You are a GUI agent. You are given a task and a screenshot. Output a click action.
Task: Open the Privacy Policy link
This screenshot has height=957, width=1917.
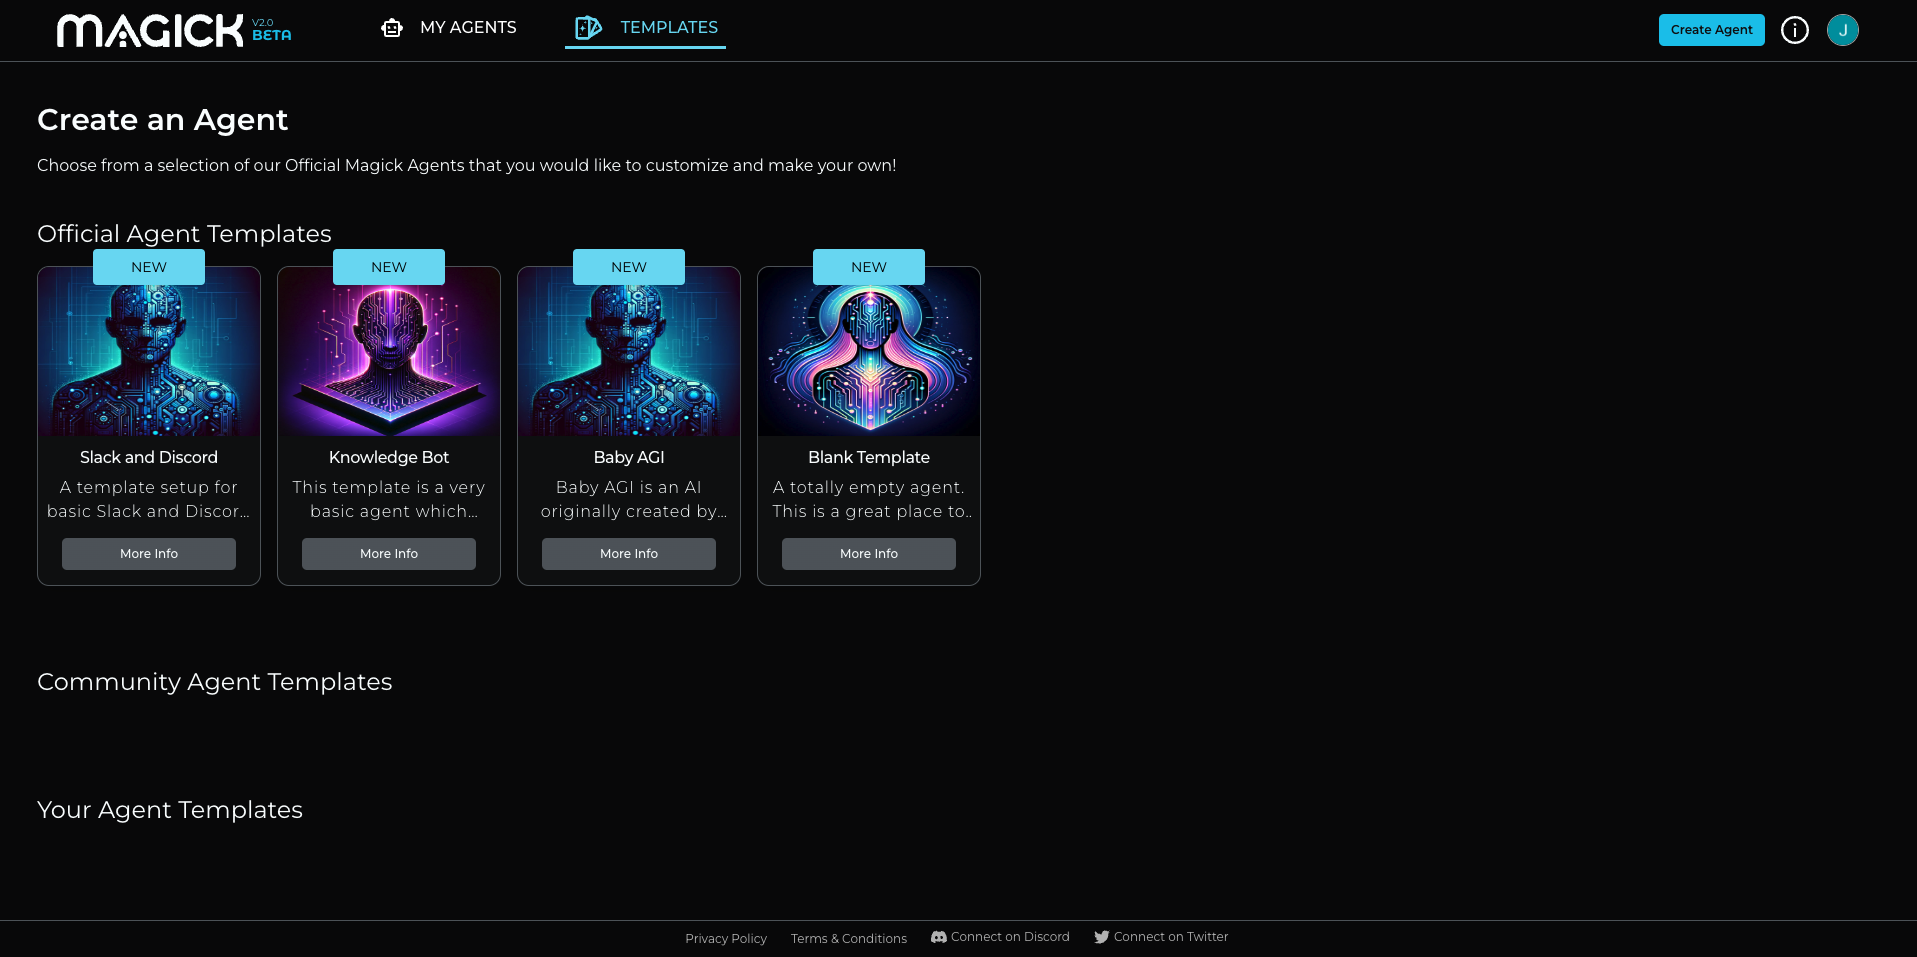tap(726, 939)
